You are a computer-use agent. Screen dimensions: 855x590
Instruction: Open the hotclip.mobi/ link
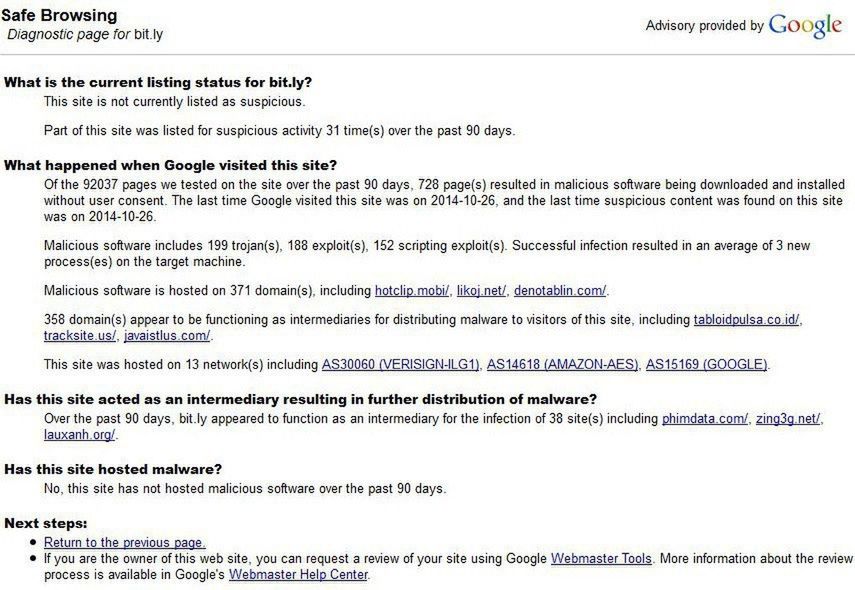412,291
